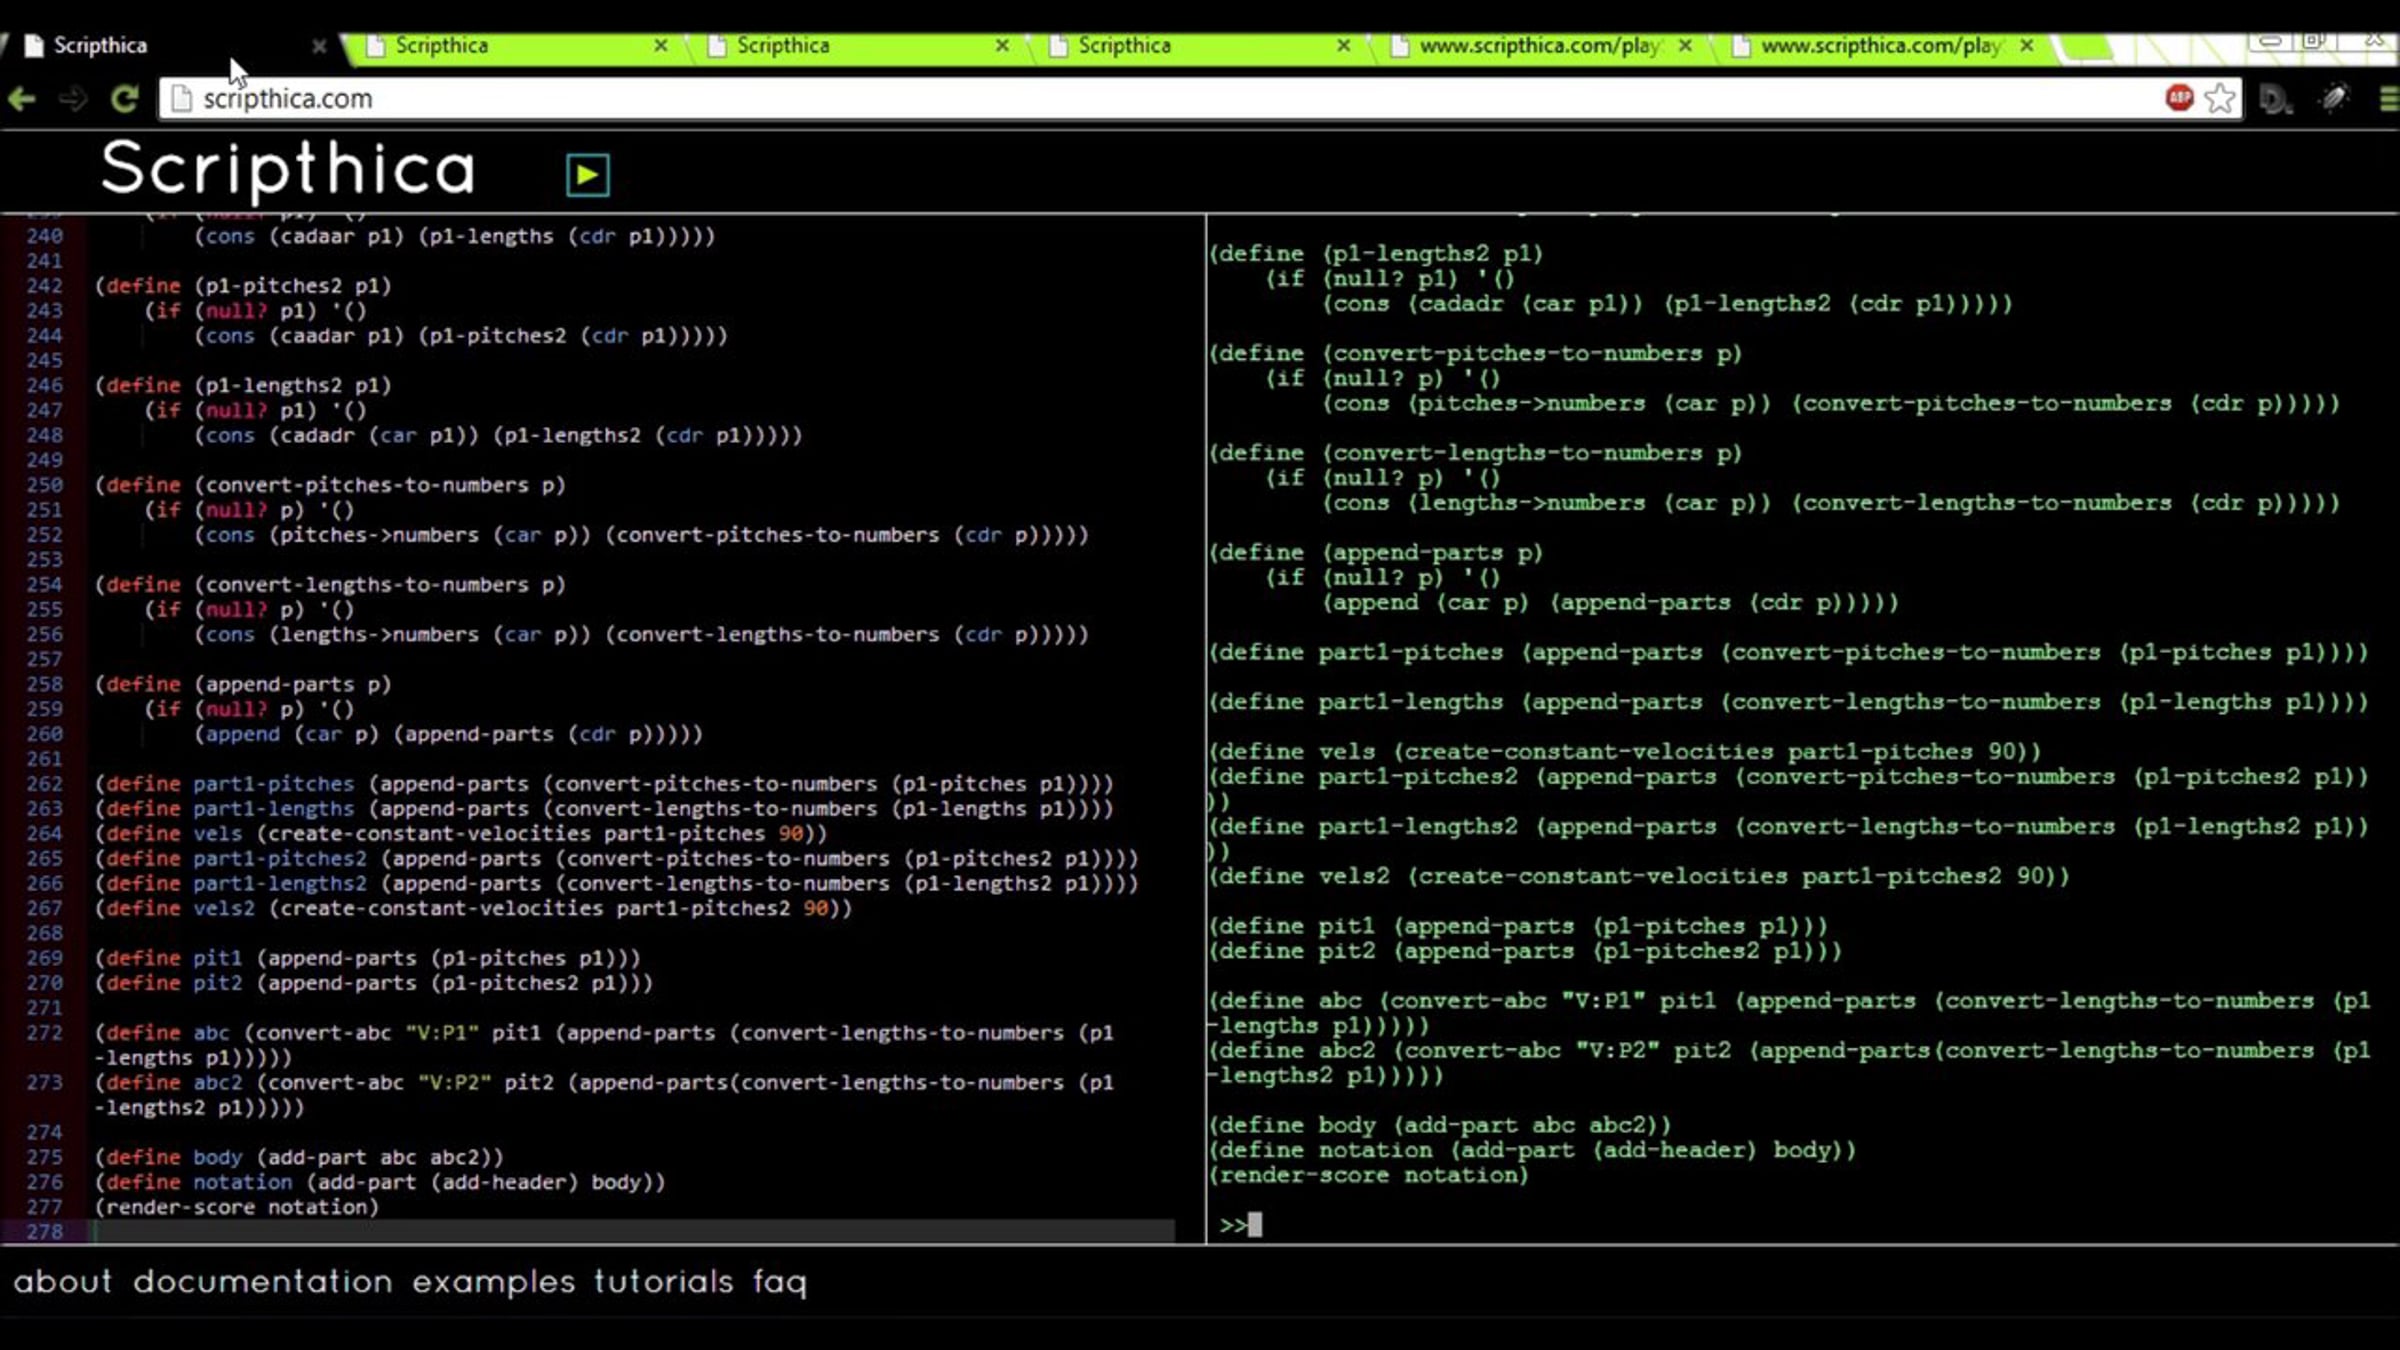Close the active dark Scripthica tab

pyautogui.click(x=318, y=46)
